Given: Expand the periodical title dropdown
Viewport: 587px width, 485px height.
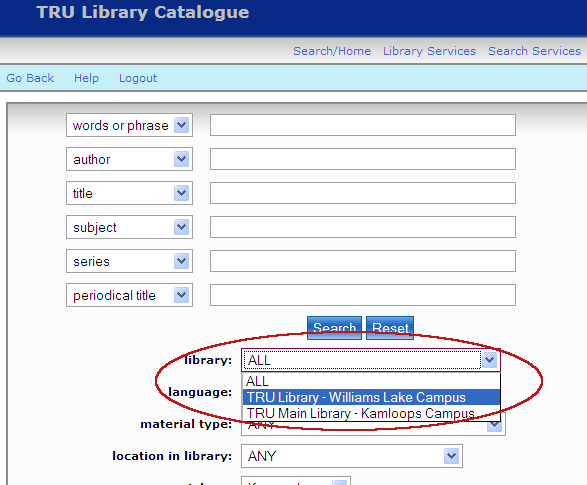Looking at the screenshot, I should point(130,295).
